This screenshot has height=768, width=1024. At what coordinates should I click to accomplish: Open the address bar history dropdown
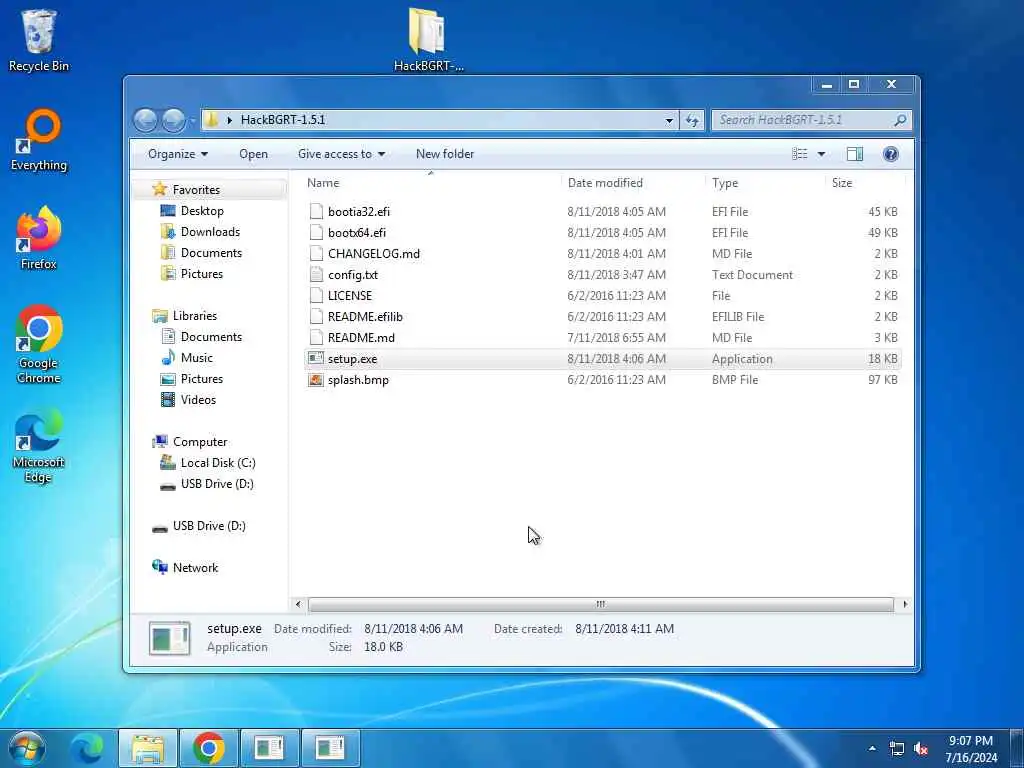point(669,120)
